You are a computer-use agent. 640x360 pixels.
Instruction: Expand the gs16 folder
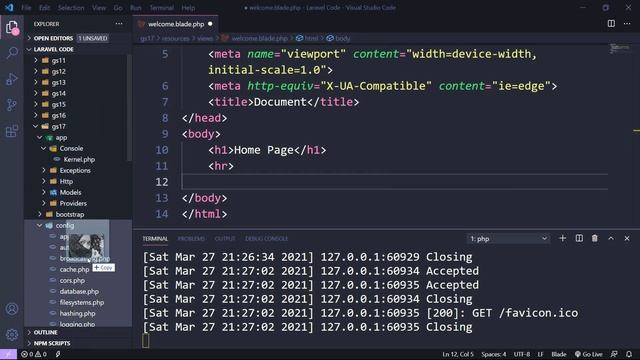[x=78, y=115]
